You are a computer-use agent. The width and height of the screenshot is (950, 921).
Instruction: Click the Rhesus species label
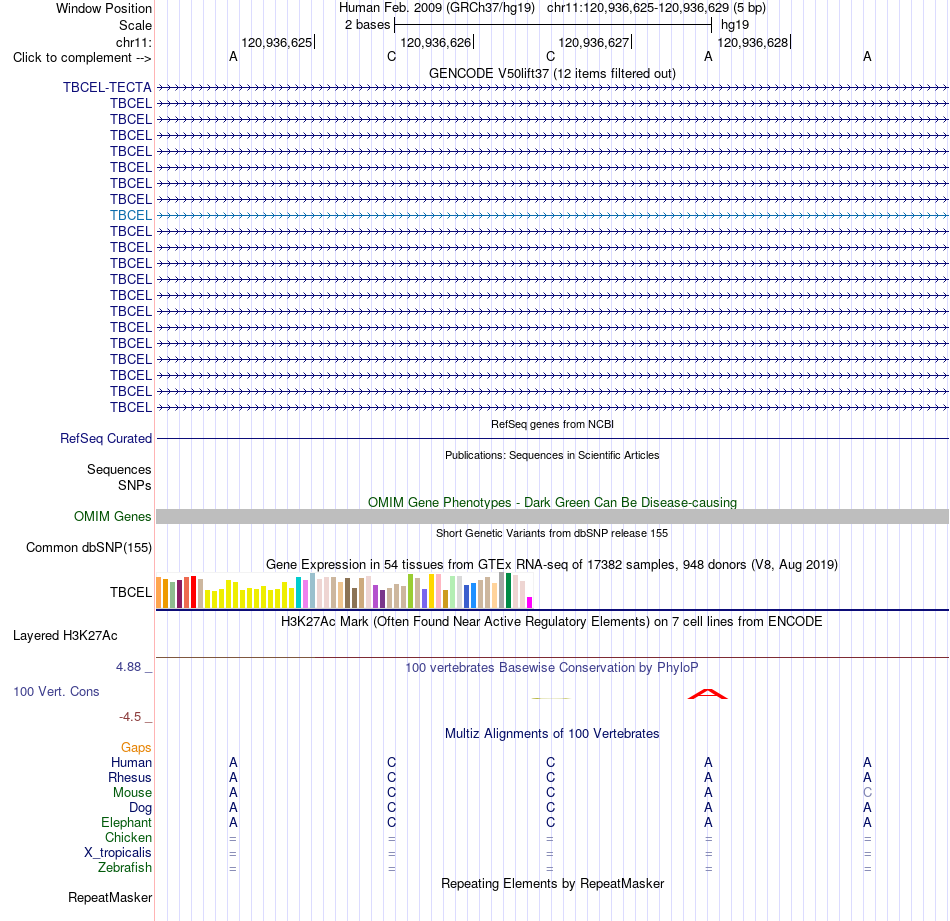(x=130, y=777)
